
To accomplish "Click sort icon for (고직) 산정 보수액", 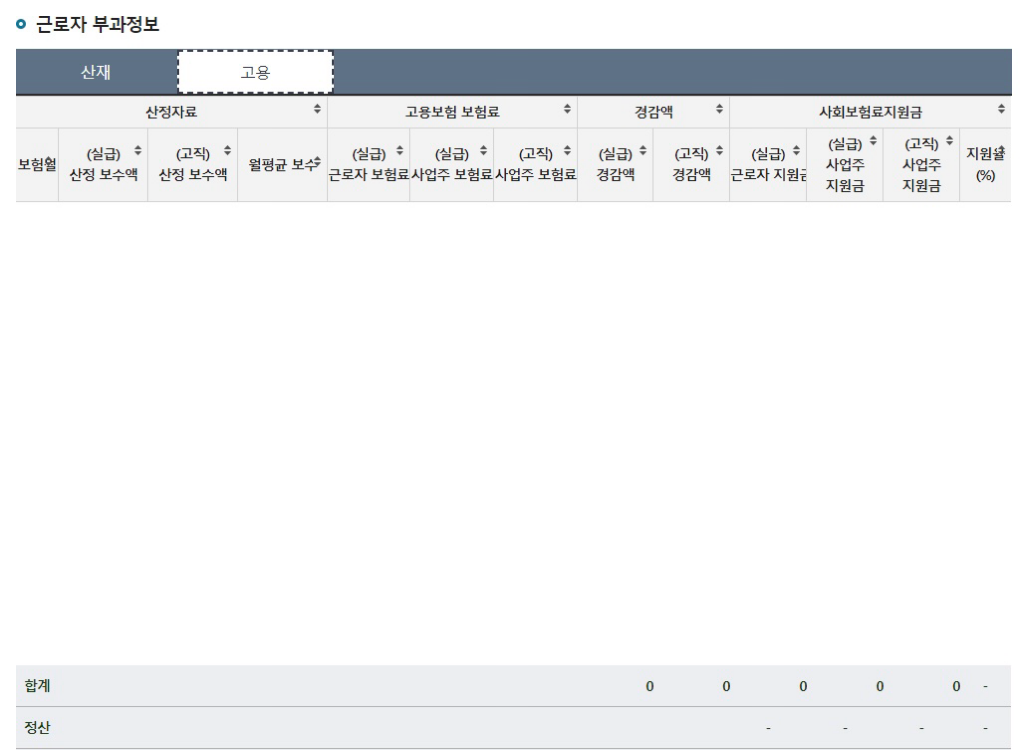I will tap(227, 150).
